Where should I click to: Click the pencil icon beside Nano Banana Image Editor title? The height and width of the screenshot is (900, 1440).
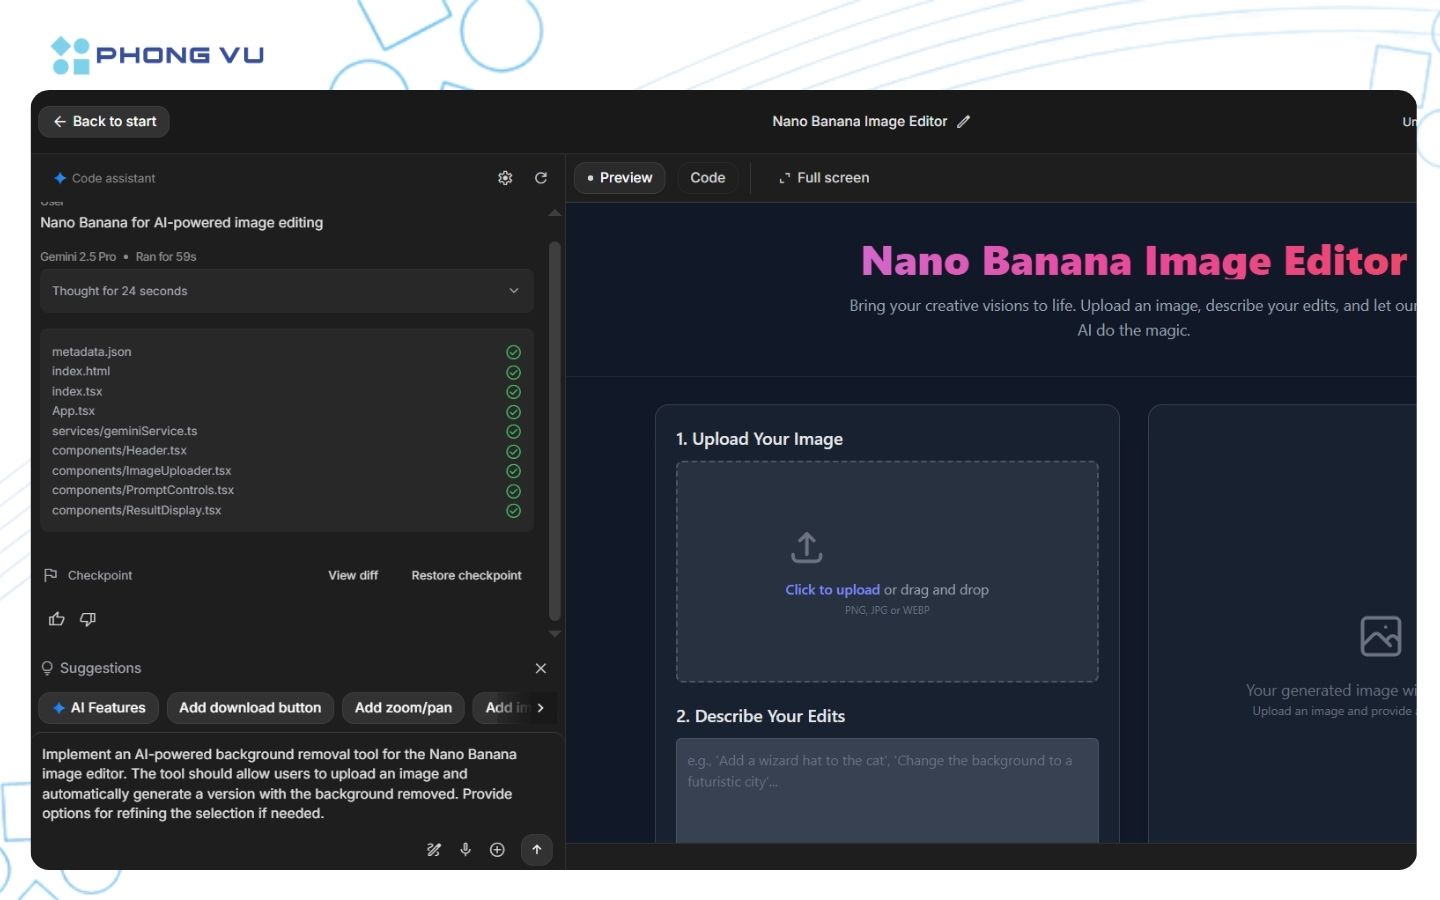pyautogui.click(x=963, y=121)
